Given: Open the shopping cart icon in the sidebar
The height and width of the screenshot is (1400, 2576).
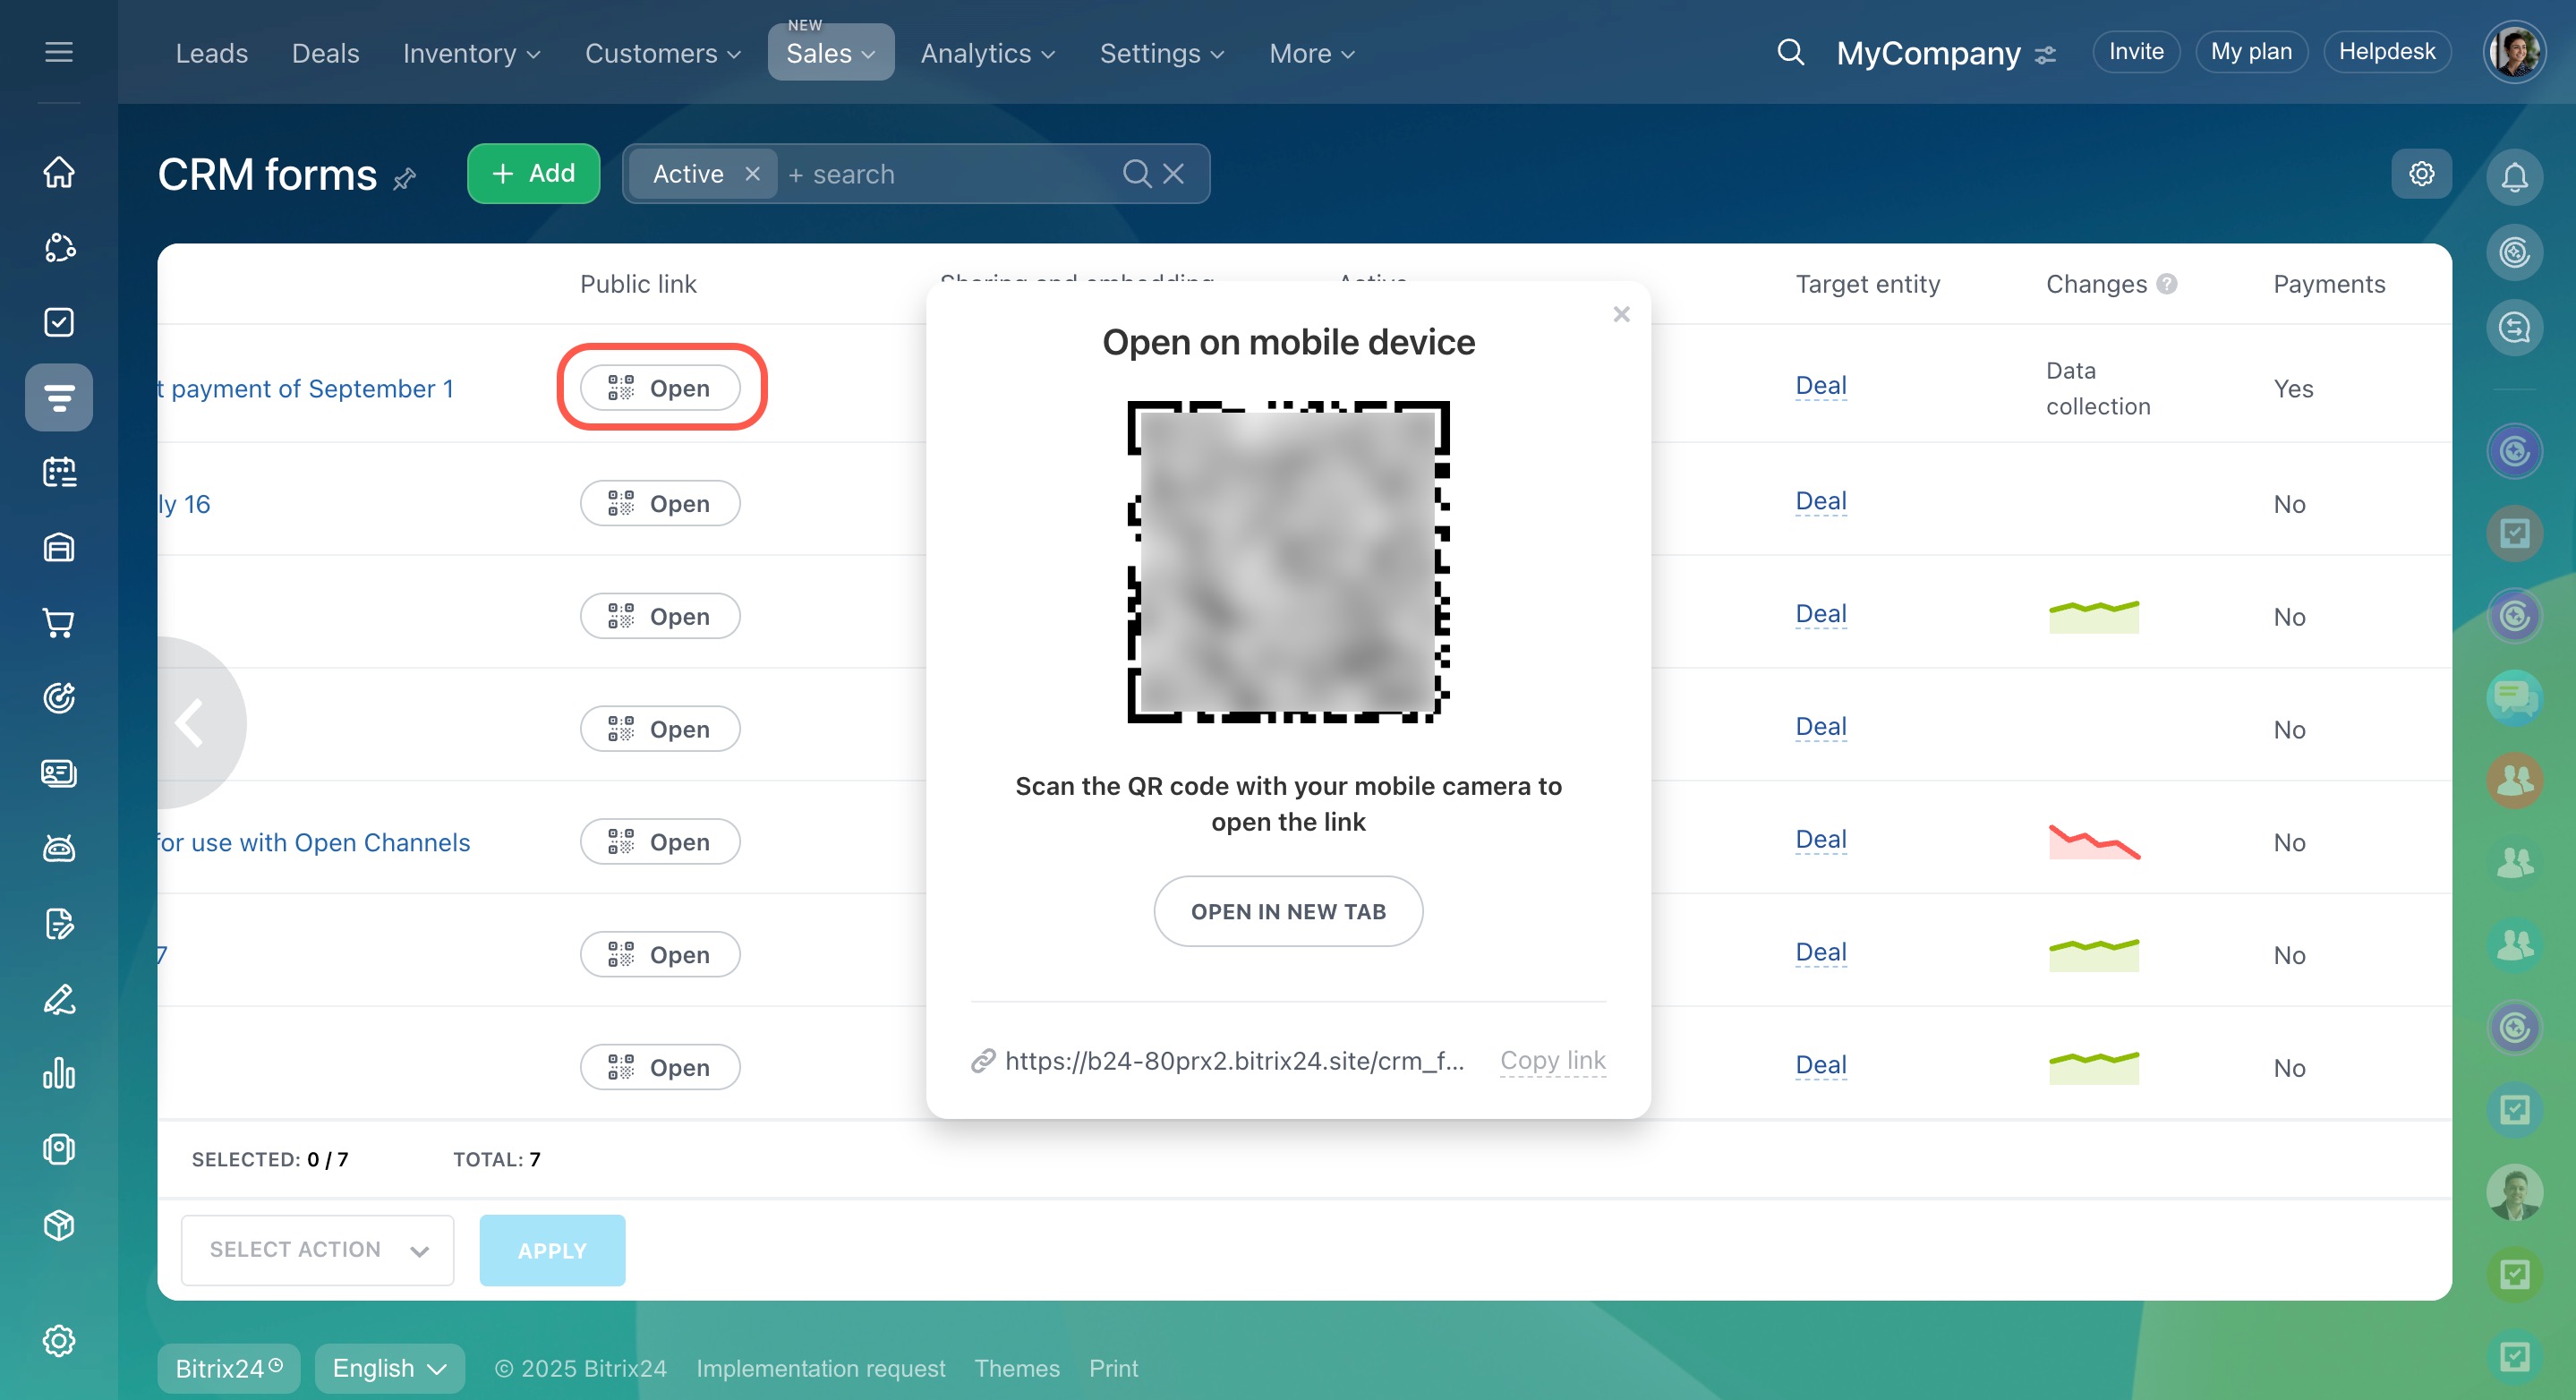Looking at the screenshot, I should [x=59, y=623].
